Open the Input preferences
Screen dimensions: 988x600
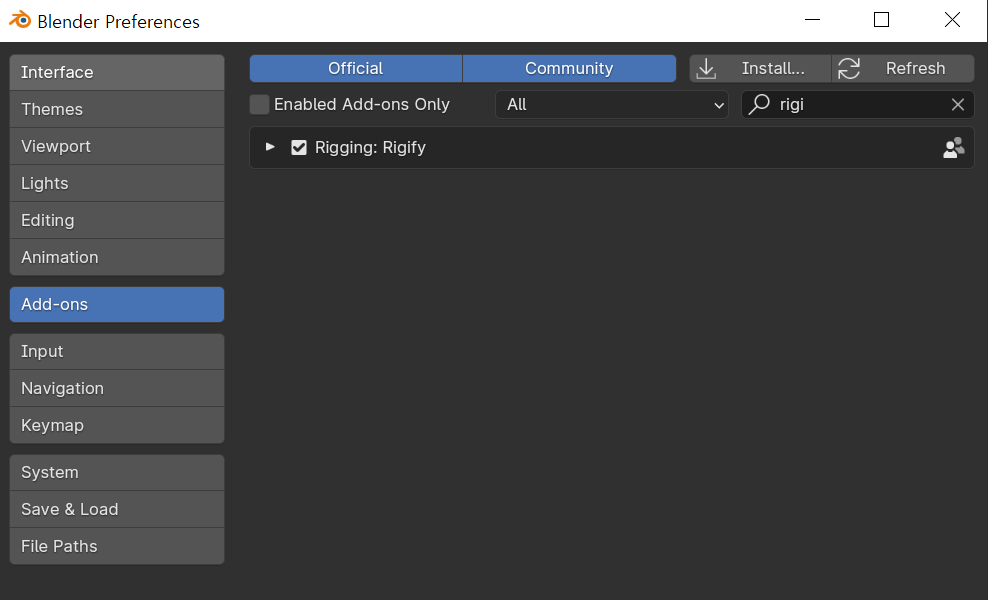click(x=117, y=352)
